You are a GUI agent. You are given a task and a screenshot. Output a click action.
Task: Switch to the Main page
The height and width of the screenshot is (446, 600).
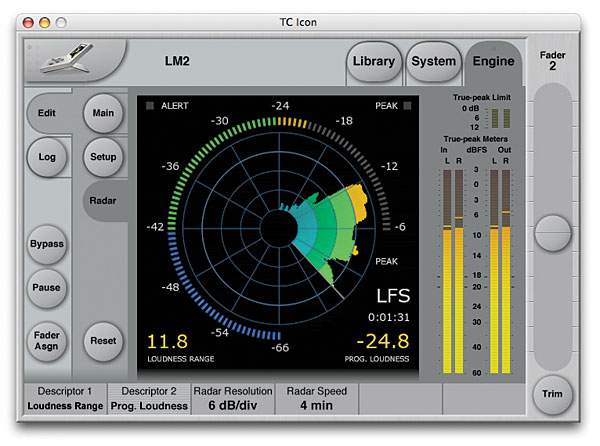(x=103, y=113)
